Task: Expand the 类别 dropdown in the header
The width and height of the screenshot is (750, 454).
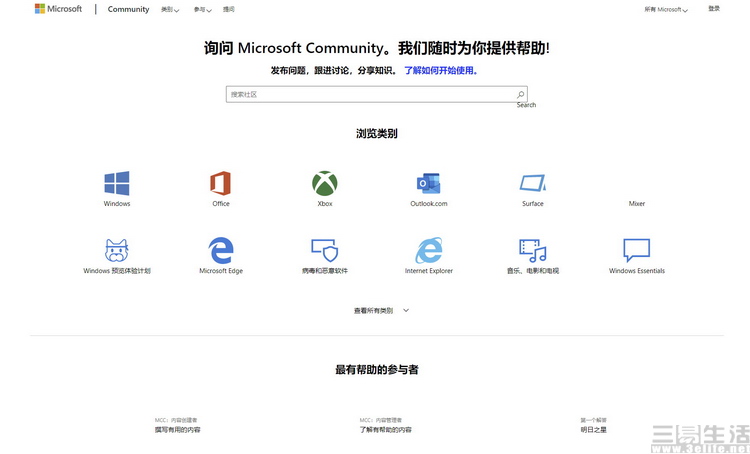Action: [x=170, y=10]
